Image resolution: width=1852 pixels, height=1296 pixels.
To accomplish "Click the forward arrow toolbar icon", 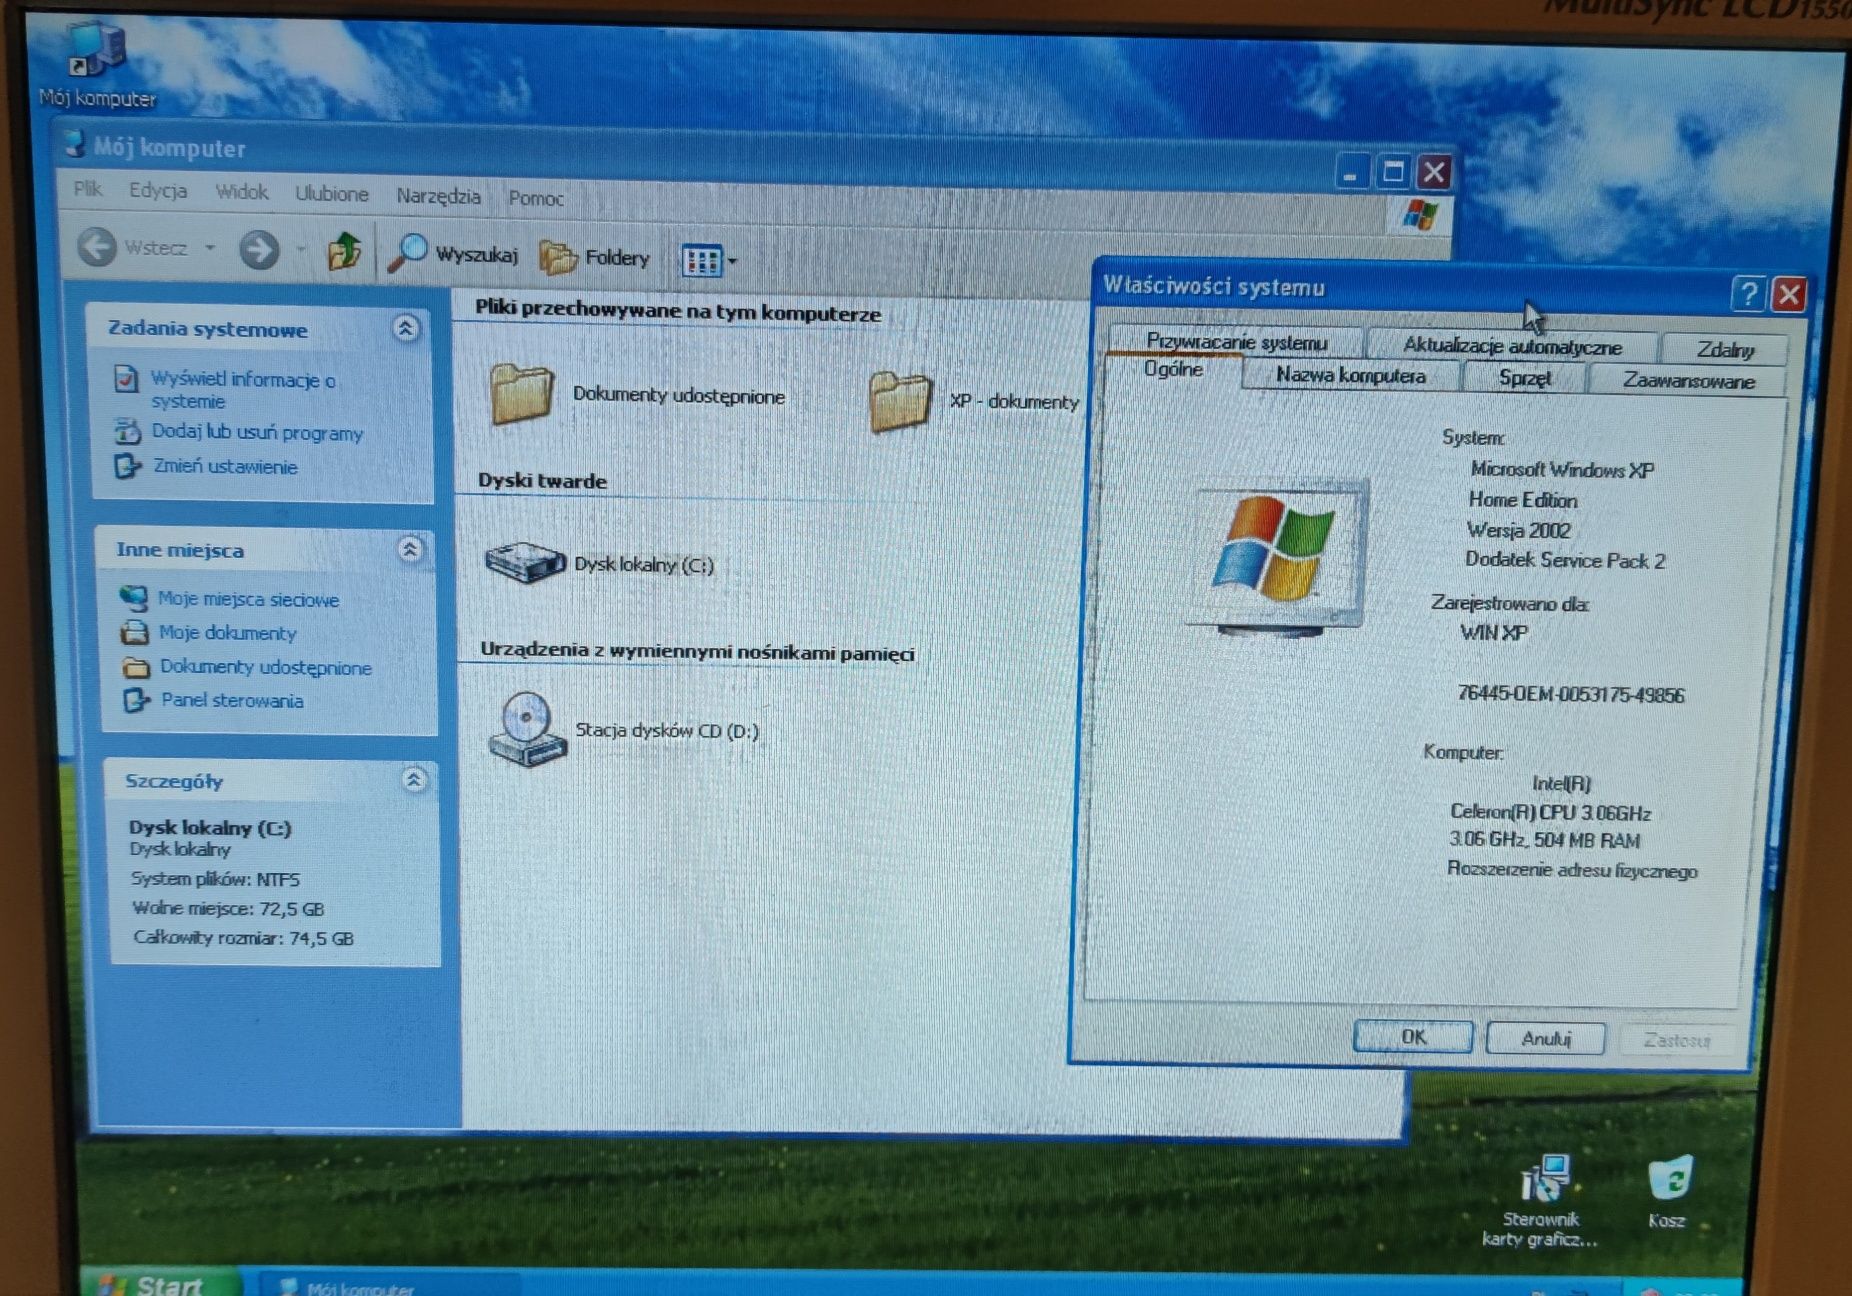I will coord(258,249).
